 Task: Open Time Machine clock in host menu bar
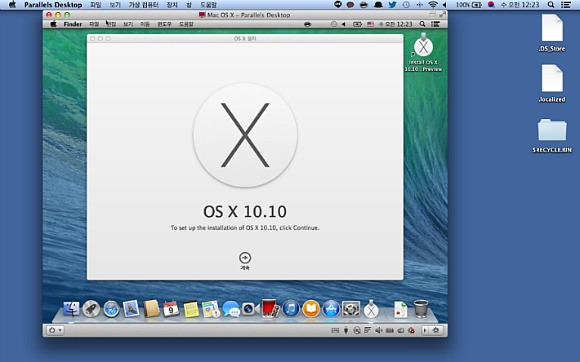pyautogui.click(x=406, y=5)
